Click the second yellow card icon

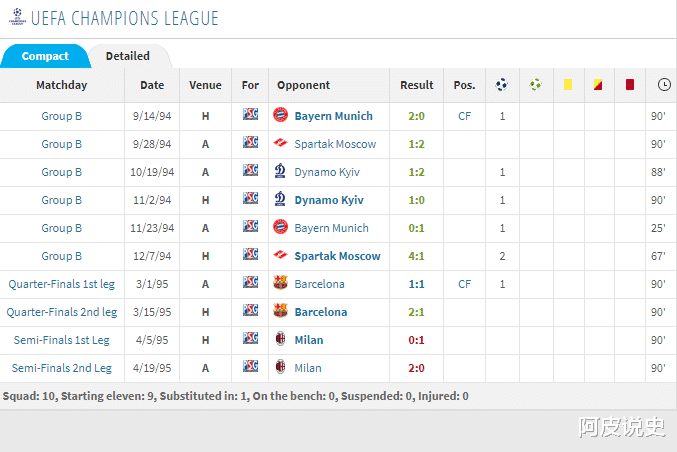point(598,85)
